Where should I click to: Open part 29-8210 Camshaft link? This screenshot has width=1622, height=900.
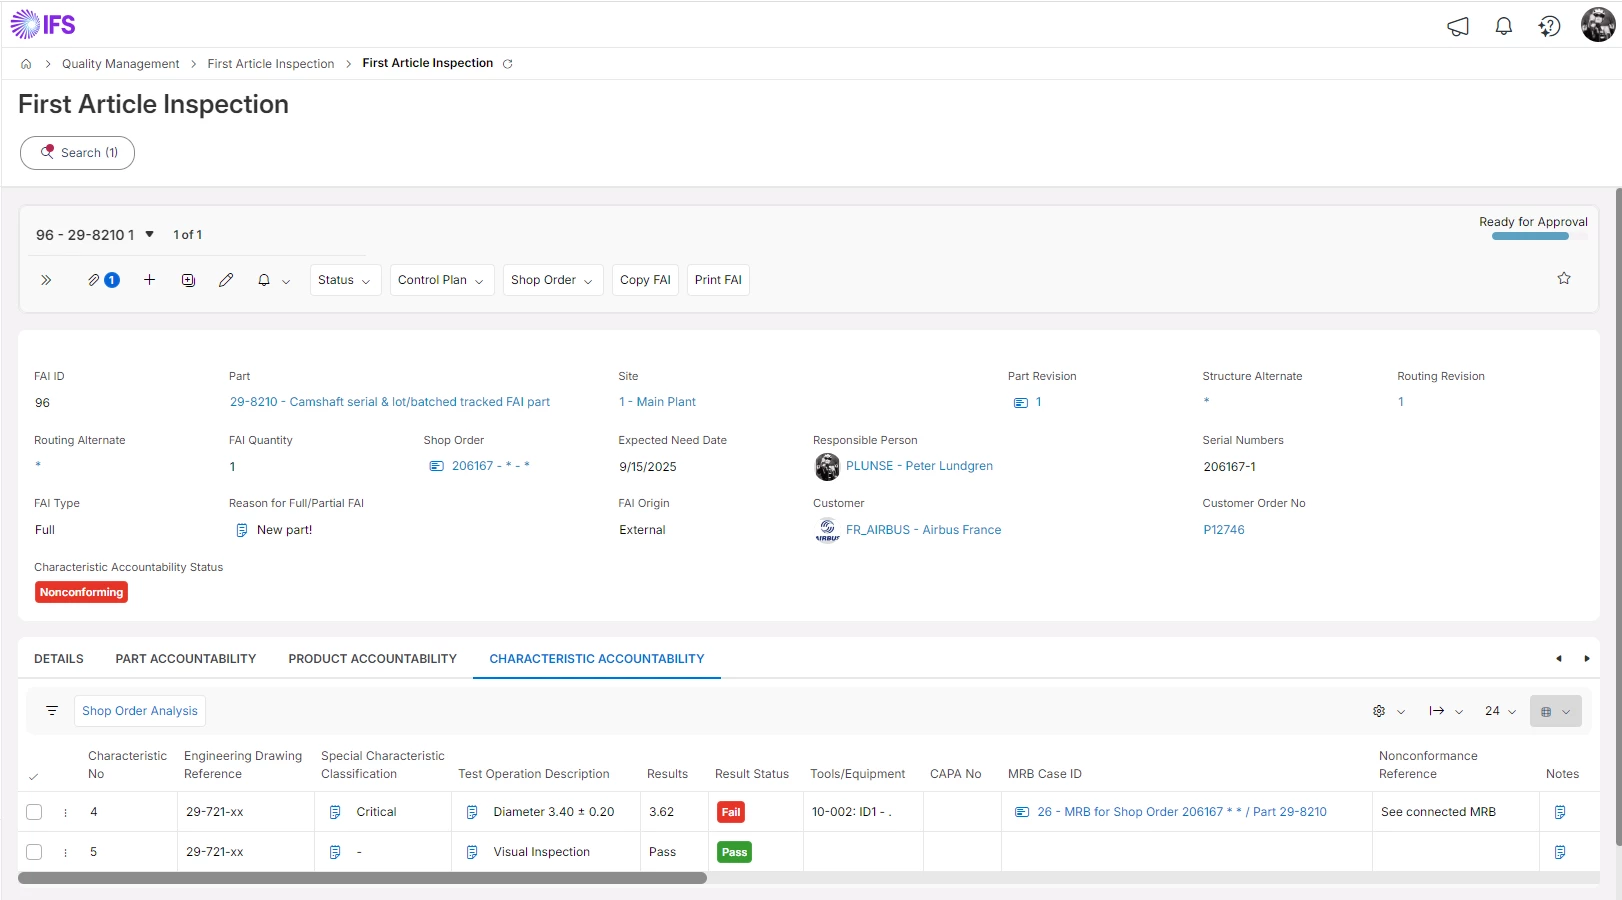click(x=390, y=402)
